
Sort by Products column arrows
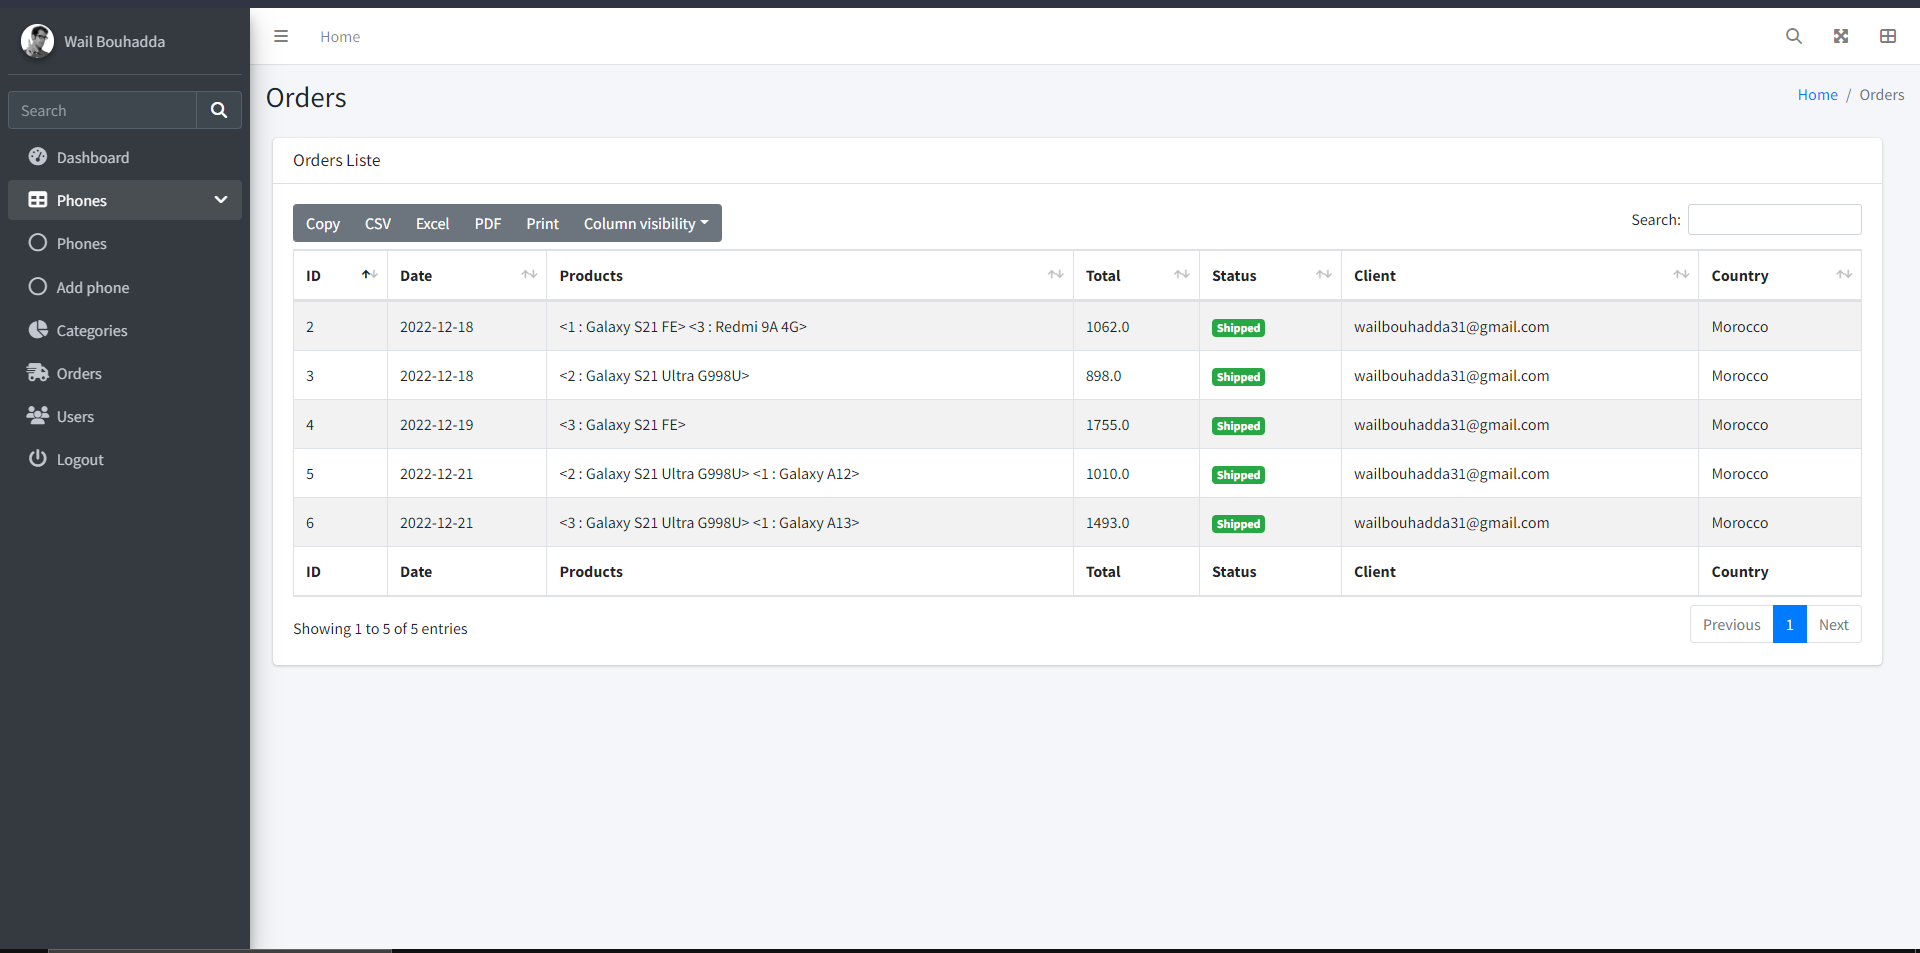(x=1055, y=275)
